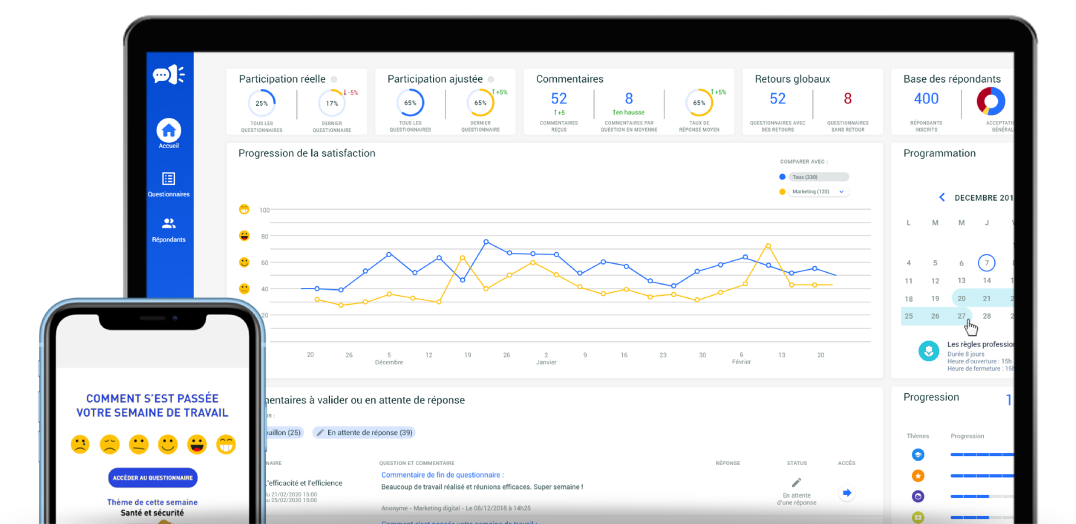The image size is (1076, 524).
Task: Click Participation ajustée 65% tous les questionnaires gauge
Action: point(410,103)
